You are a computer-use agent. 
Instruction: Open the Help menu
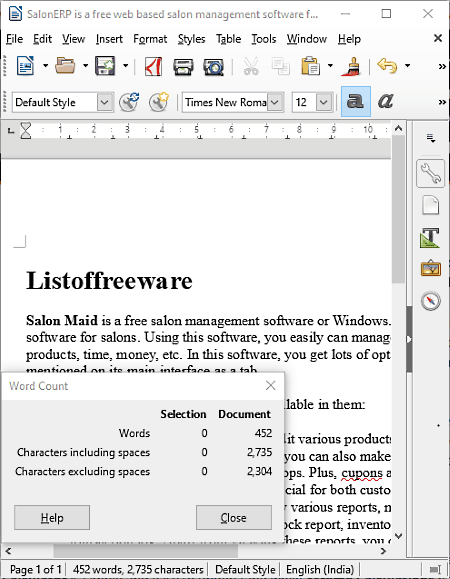pos(349,39)
